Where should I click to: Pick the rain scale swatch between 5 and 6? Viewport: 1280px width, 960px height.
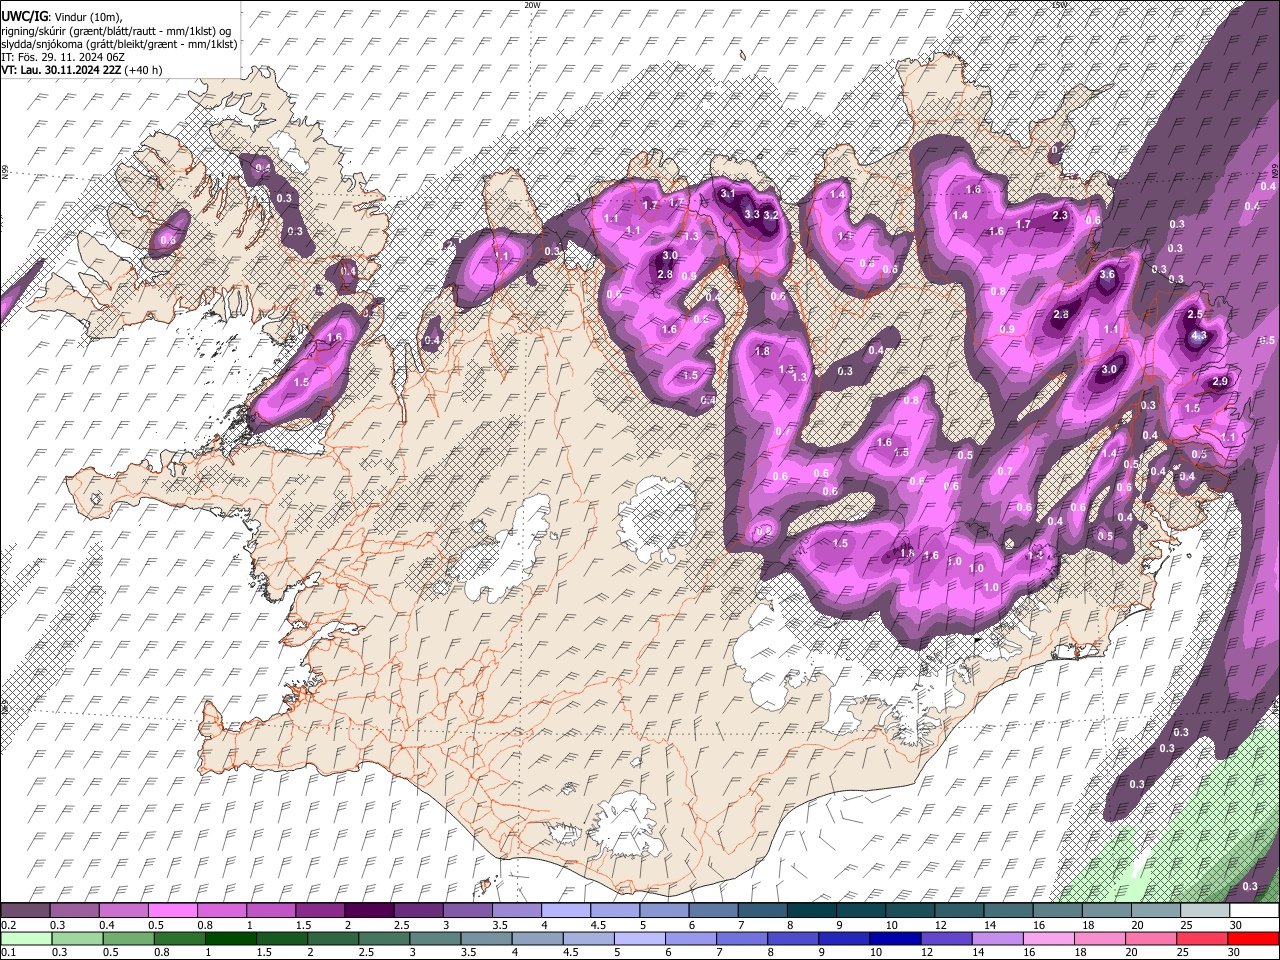click(x=640, y=938)
